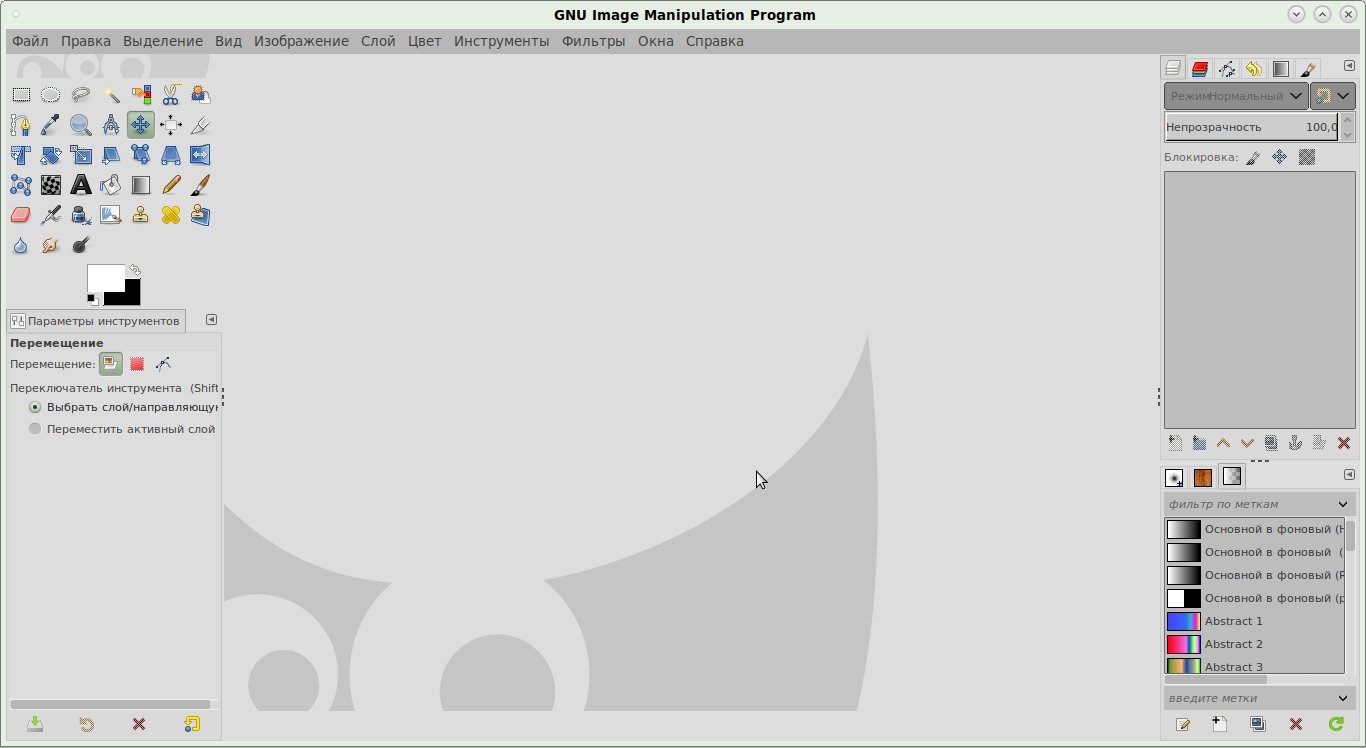Switch to the Patterns tab in lower dock
1366x748 pixels.
(x=1203, y=477)
